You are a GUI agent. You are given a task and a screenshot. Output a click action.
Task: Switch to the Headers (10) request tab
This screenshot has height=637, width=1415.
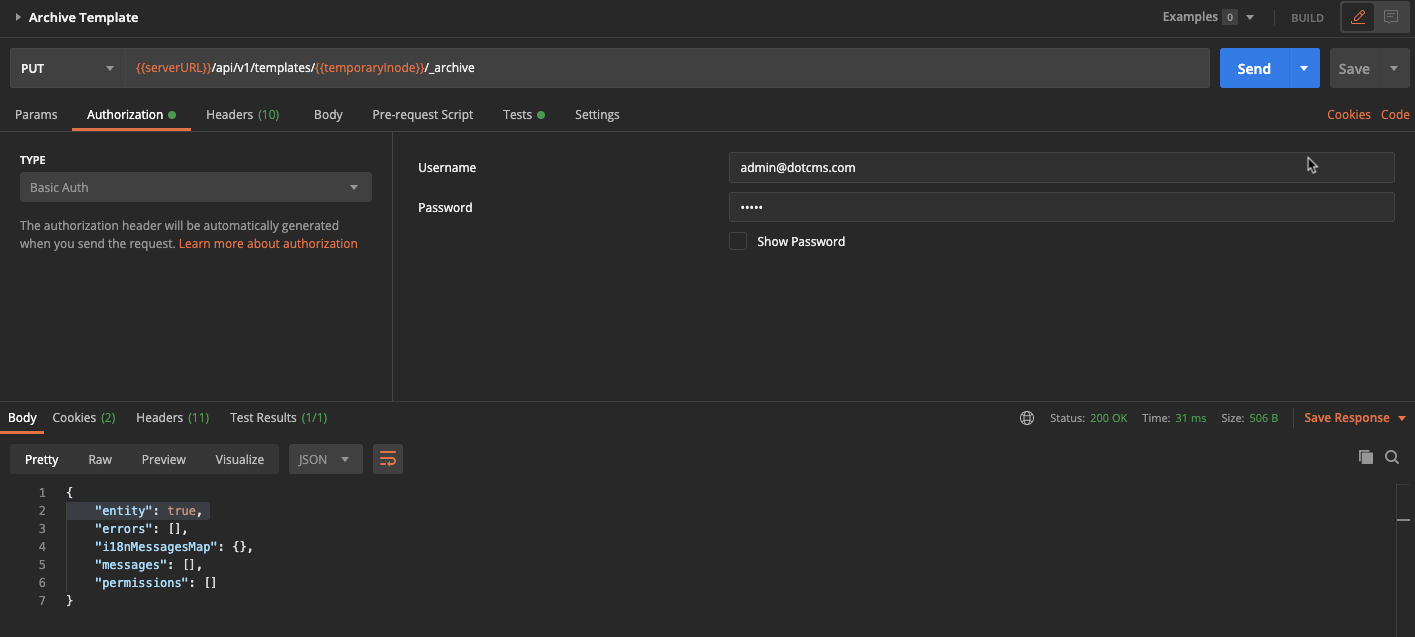pyautogui.click(x=242, y=114)
